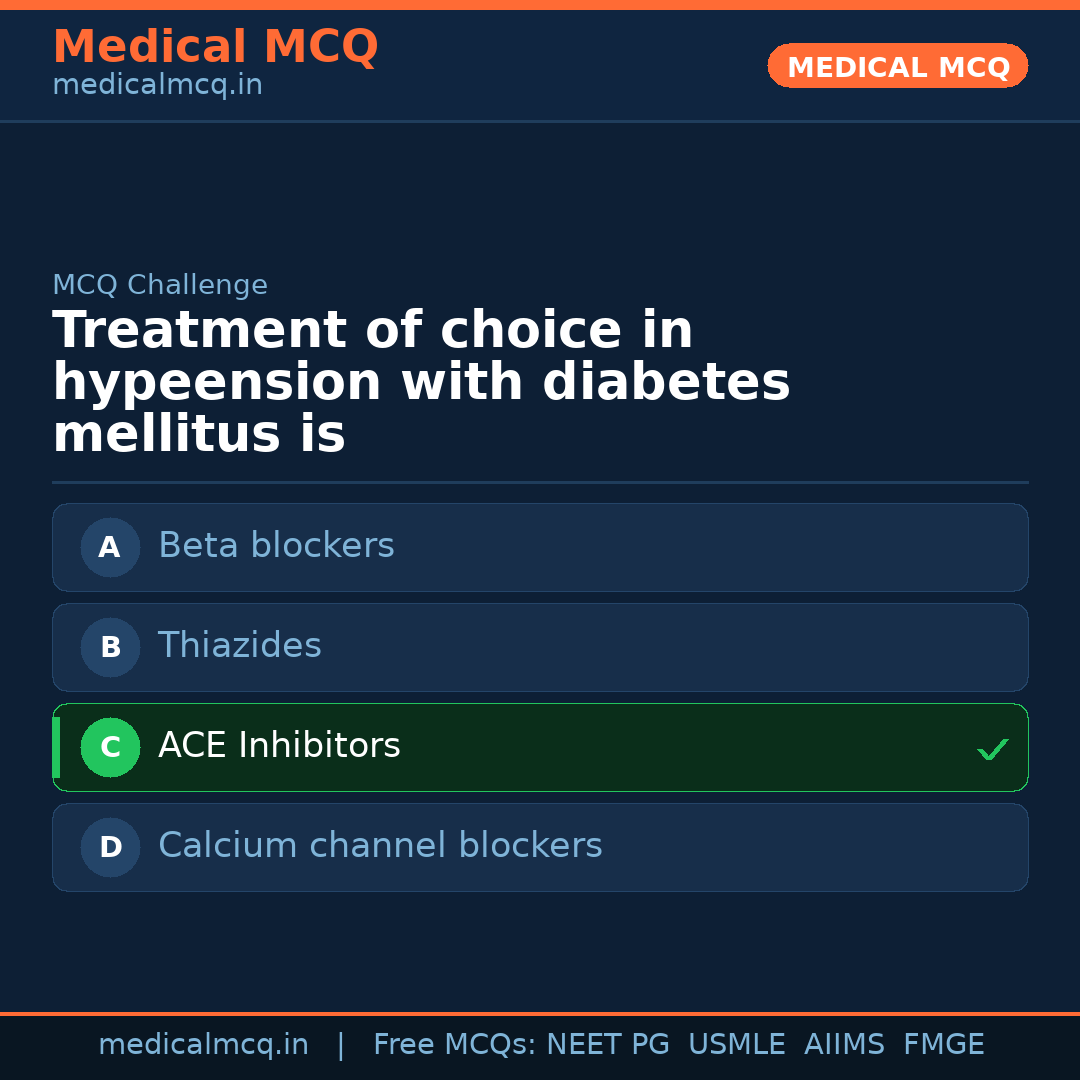Click the letter A option circle

(110, 547)
